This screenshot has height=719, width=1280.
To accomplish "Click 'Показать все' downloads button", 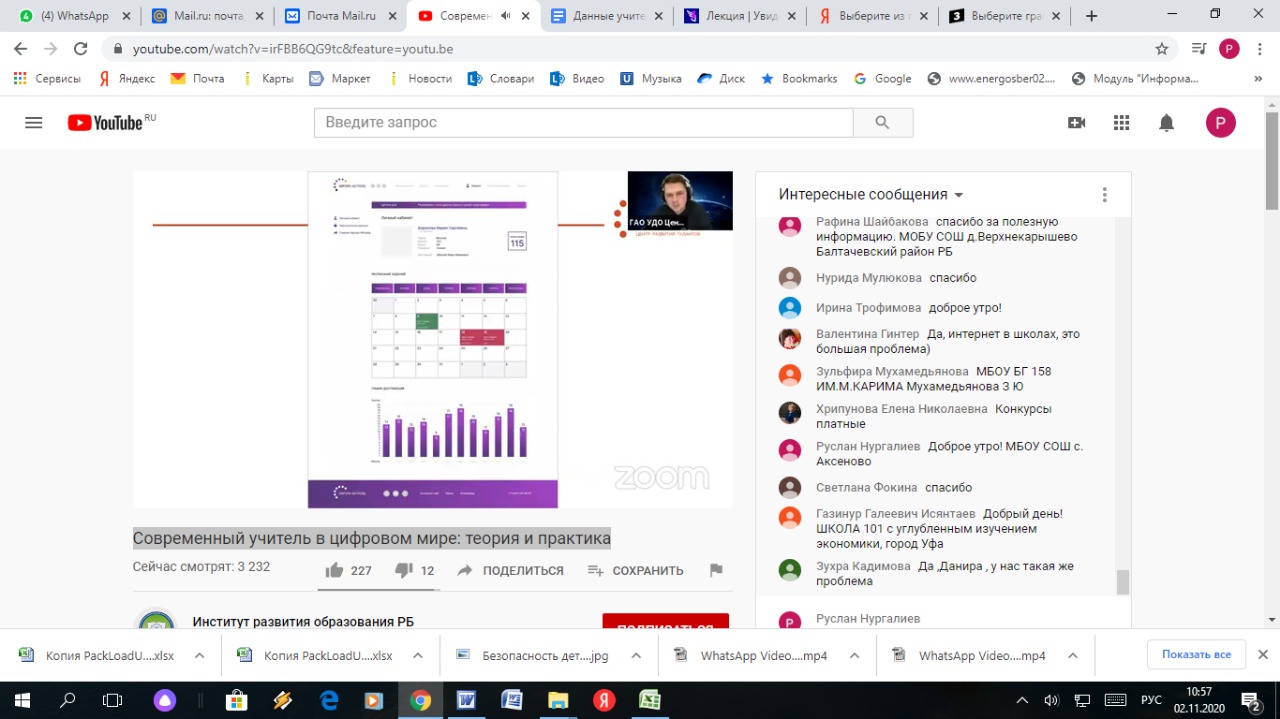I will click(x=1196, y=654).
